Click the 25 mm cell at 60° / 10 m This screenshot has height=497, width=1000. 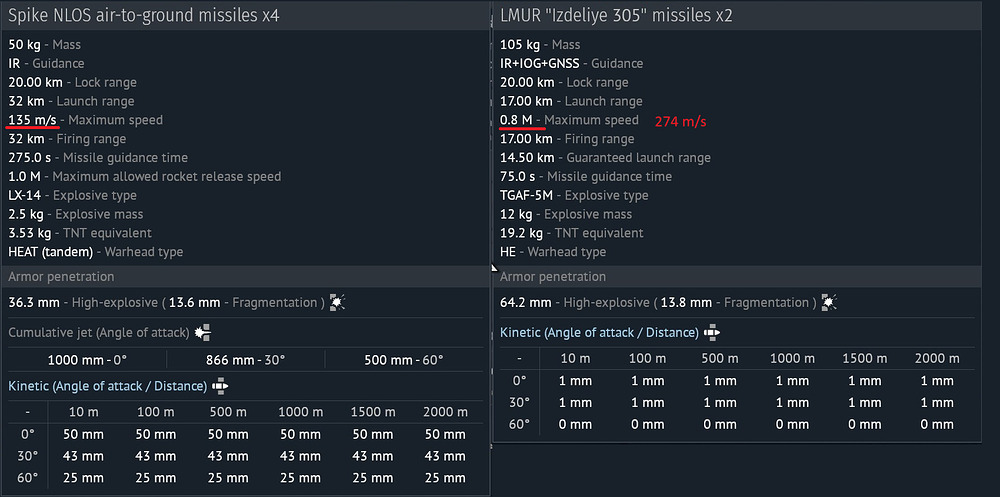click(83, 478)
